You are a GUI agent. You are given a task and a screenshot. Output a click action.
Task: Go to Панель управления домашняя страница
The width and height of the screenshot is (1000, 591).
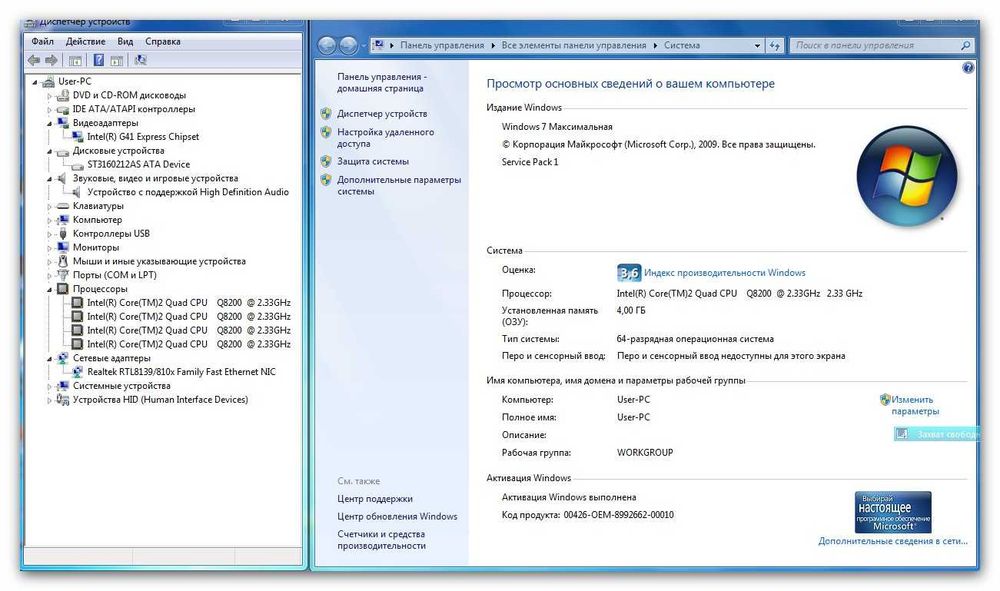point(381,83)
